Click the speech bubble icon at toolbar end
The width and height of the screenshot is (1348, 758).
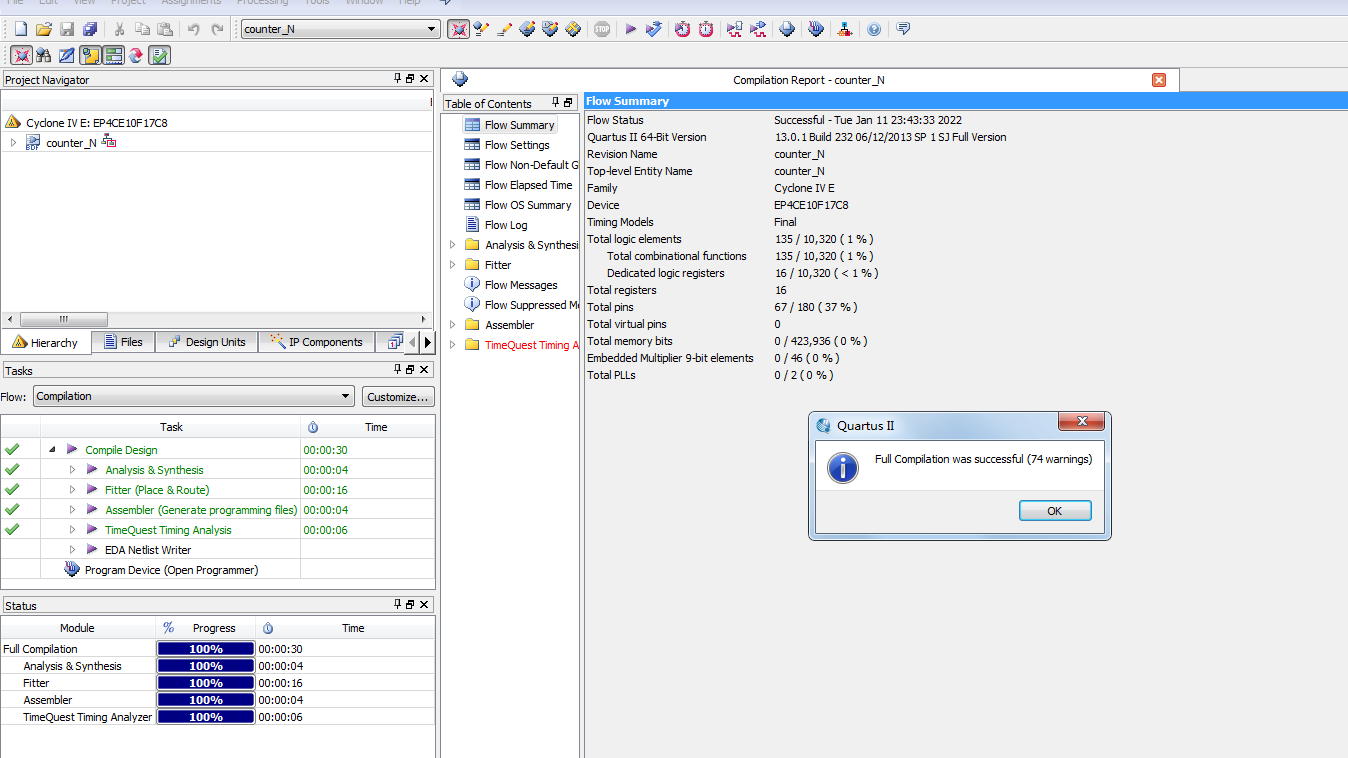tap(903, 29)
